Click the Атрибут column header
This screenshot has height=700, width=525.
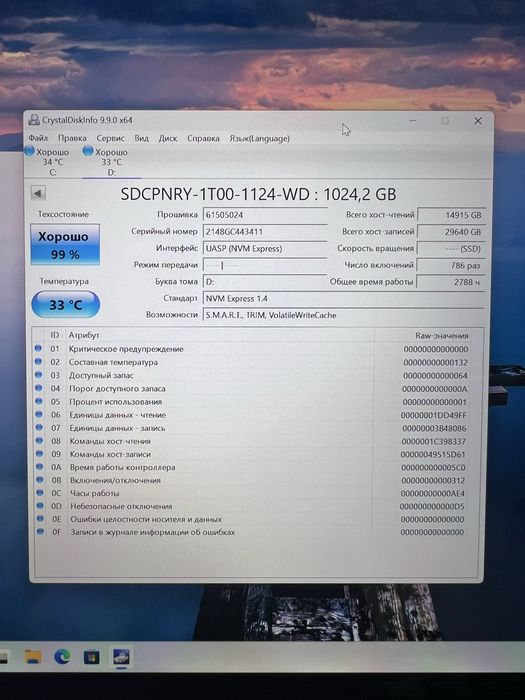click(x=83, y=335)
